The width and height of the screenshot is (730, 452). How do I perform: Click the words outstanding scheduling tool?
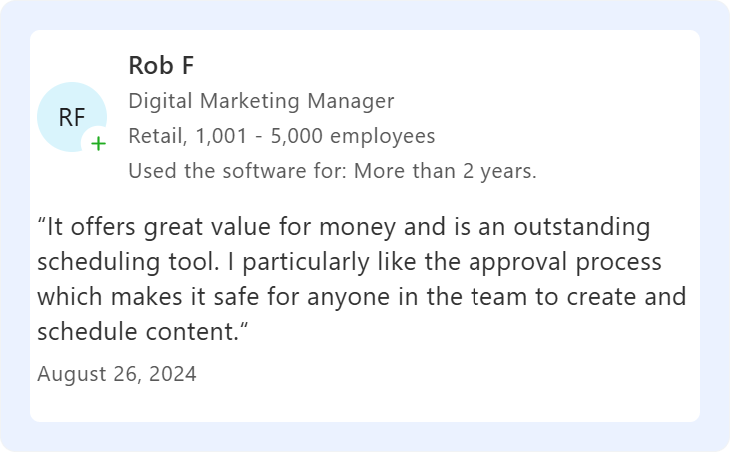344,244
